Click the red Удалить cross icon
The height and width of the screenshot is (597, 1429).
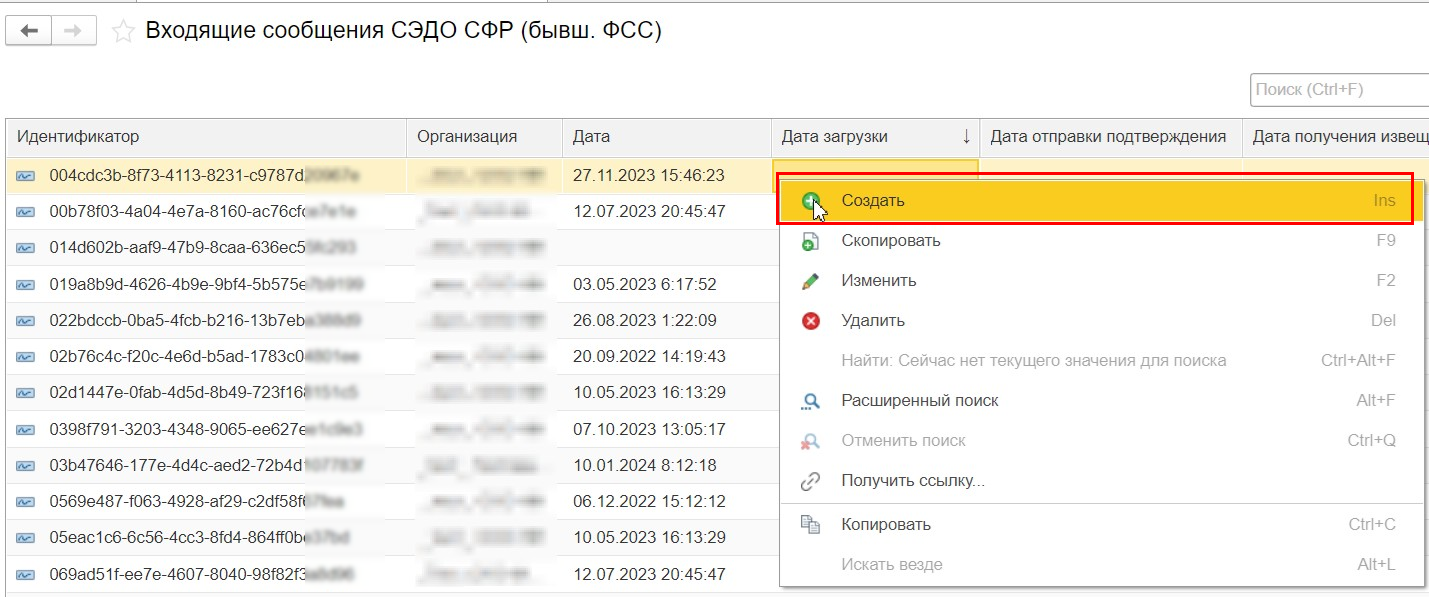click(x=811, y=321)
